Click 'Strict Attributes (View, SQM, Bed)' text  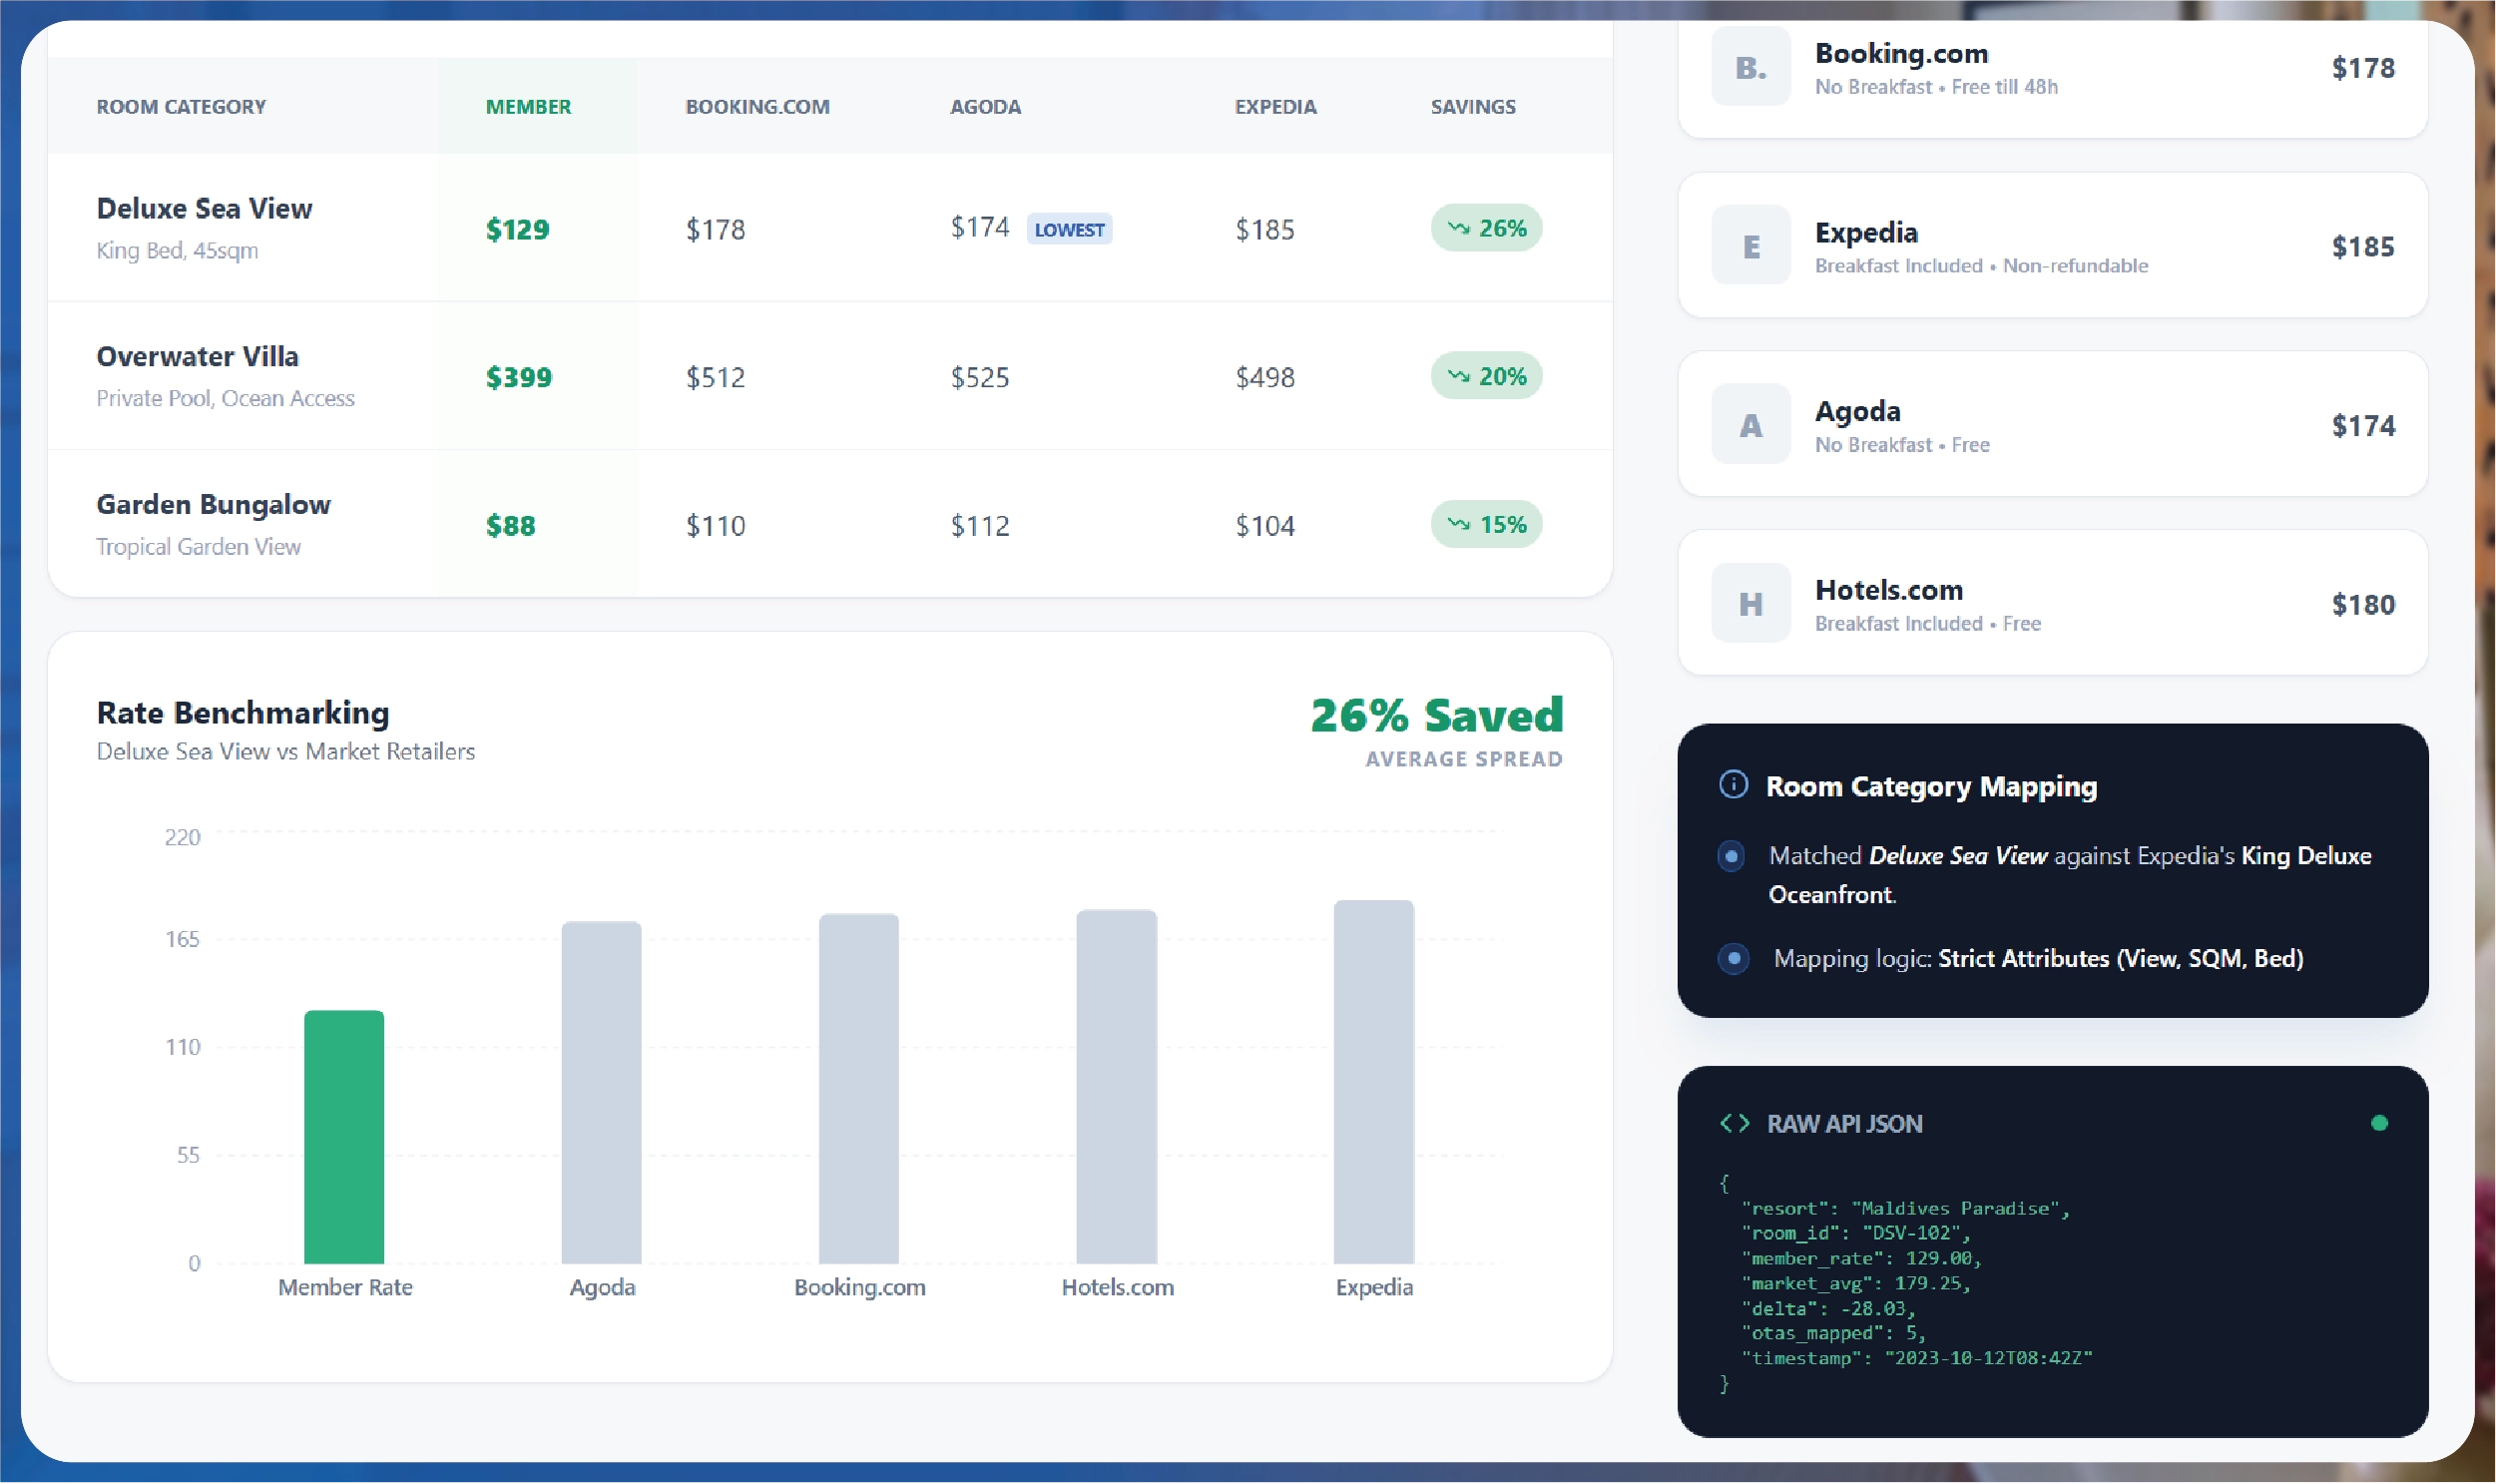tap(2121, 959)
